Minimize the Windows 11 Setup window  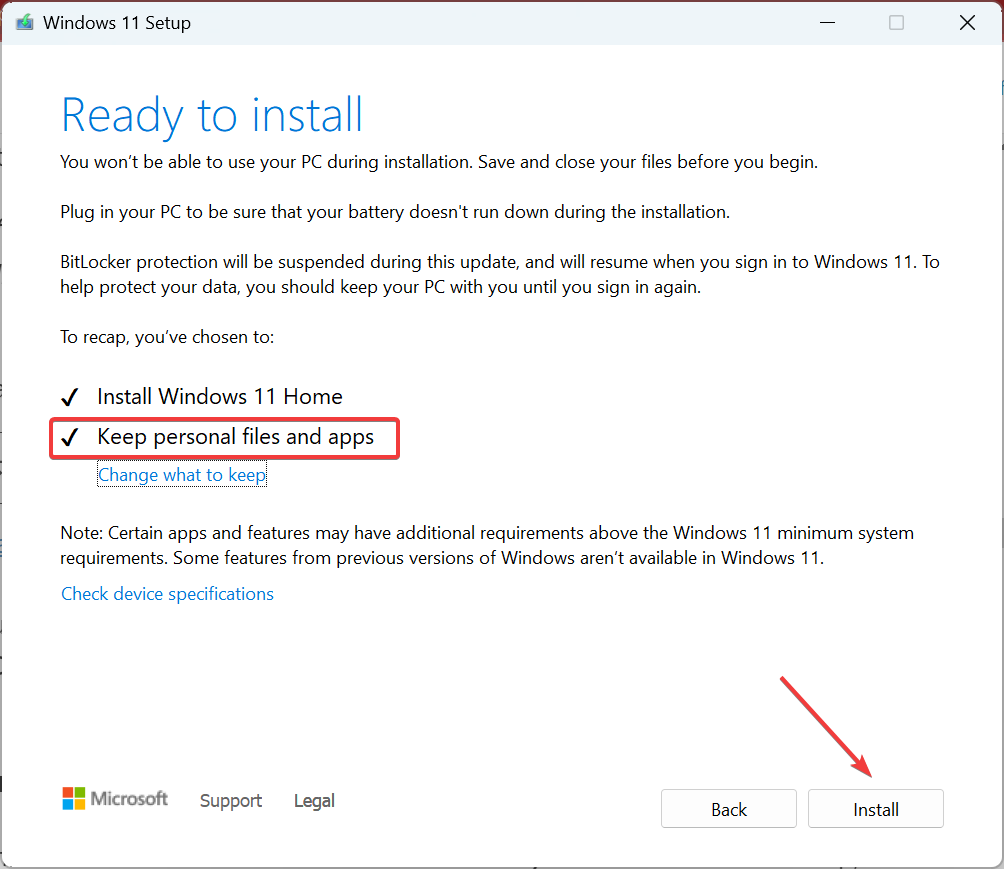827,22
